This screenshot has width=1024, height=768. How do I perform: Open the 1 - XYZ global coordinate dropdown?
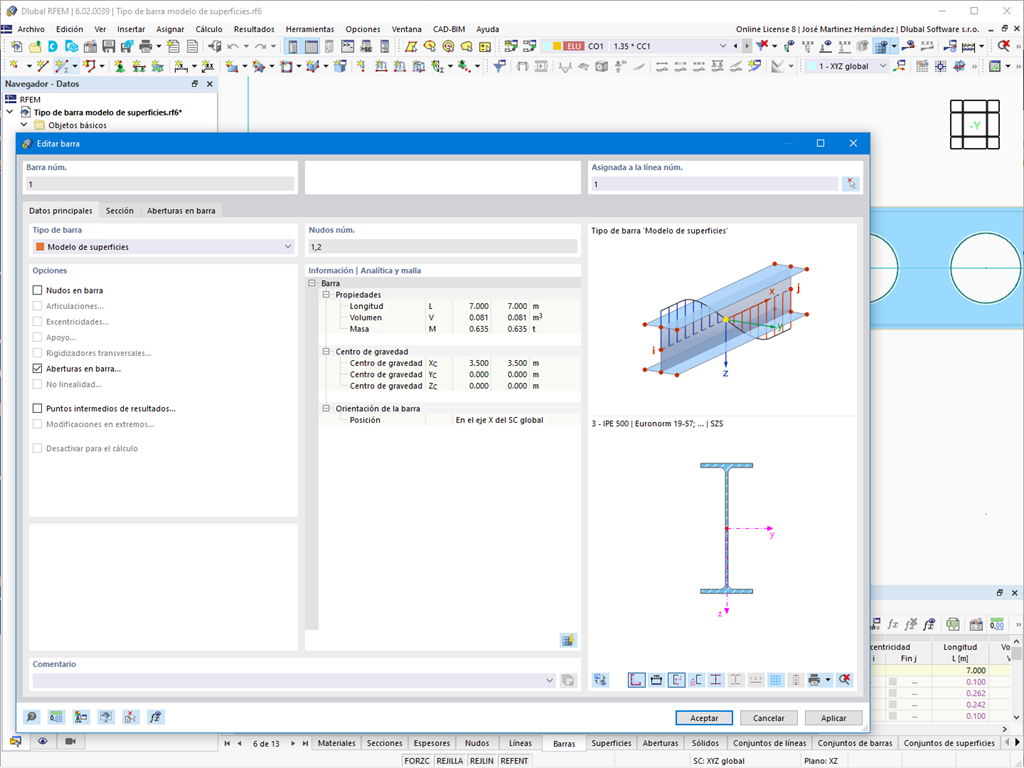tap(882, 67)
